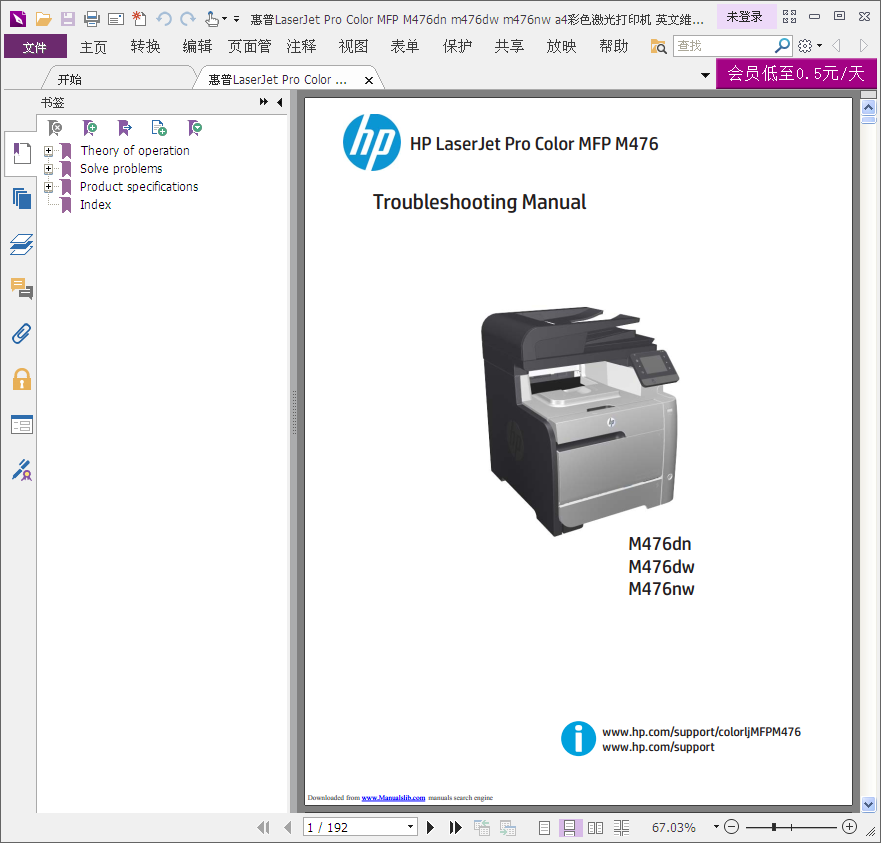Collapse the bookmarks side panel

pyautogui.click(x=280, y=102)
